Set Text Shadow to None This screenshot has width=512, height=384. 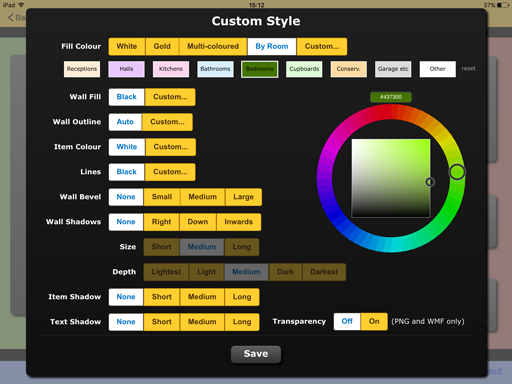[126, 322]
